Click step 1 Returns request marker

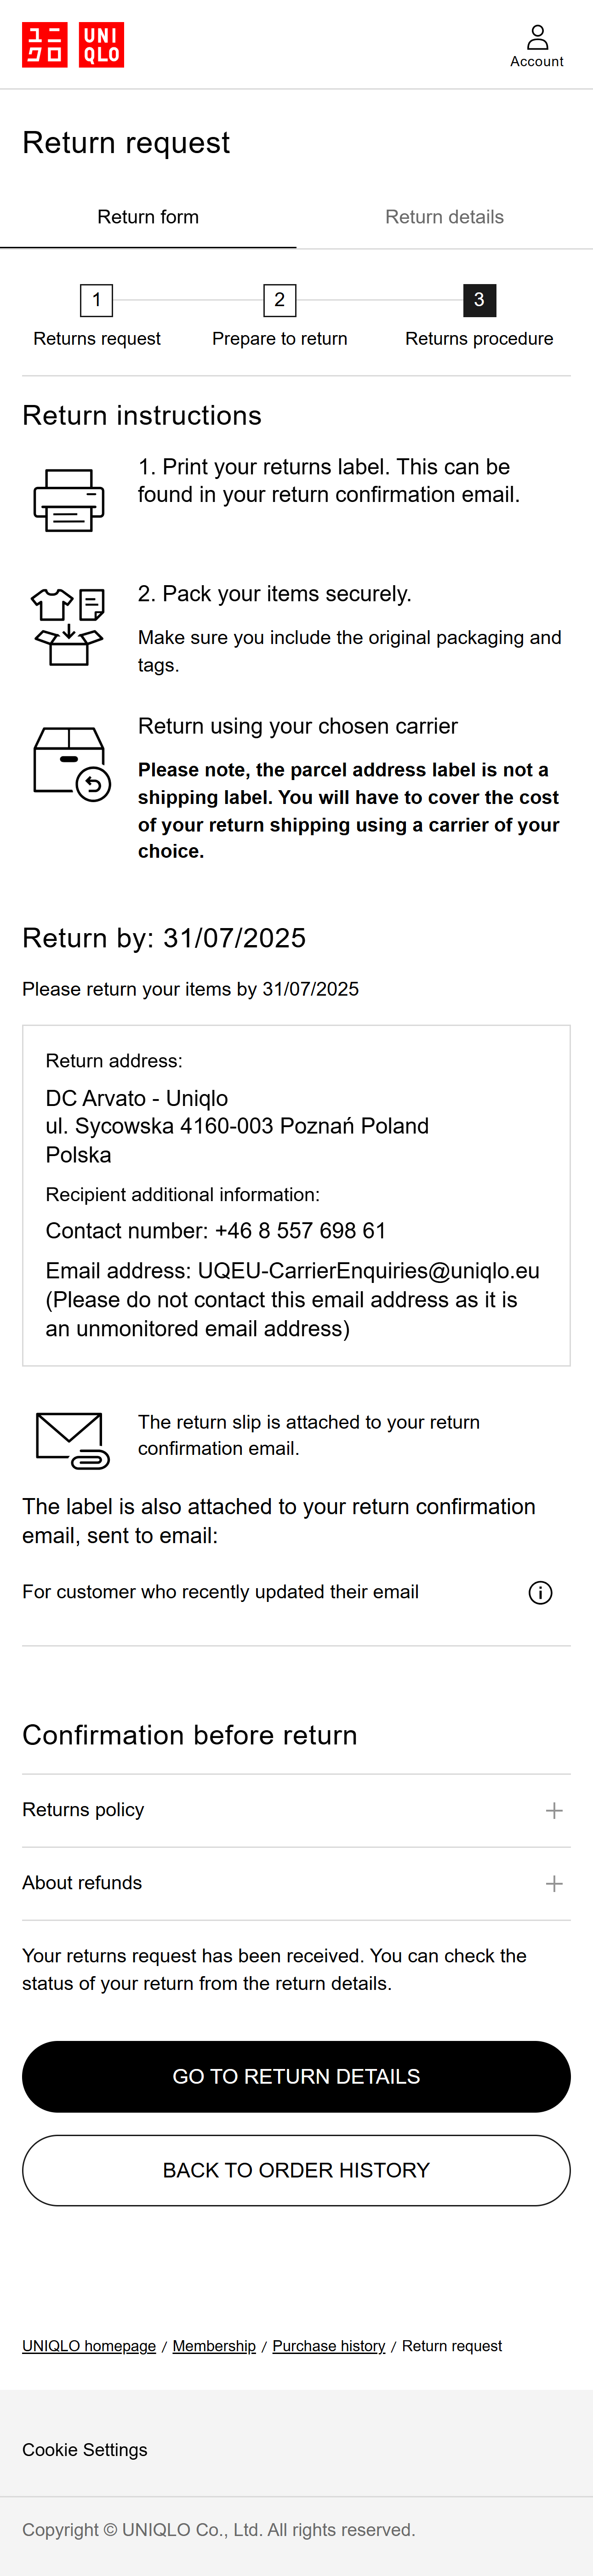(96, 300)
